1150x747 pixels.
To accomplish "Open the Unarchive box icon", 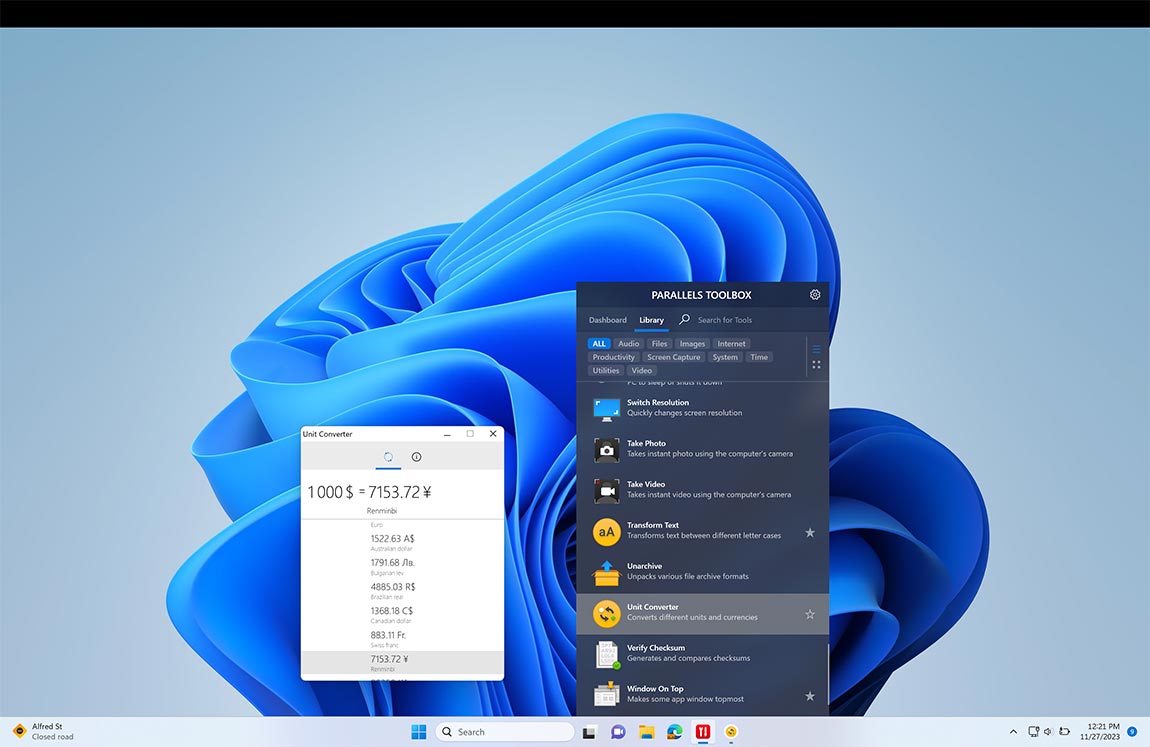I will [606, 572].
